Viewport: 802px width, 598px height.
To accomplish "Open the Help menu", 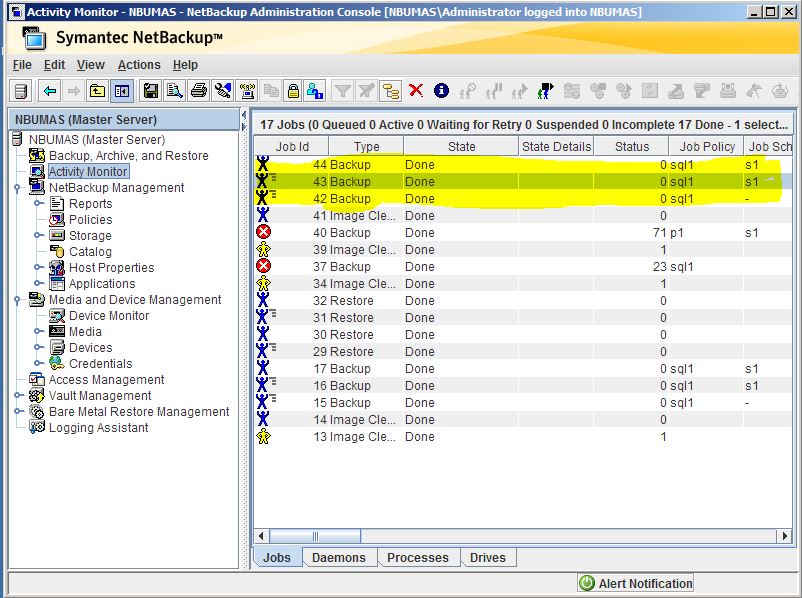I will pos(185,65).
